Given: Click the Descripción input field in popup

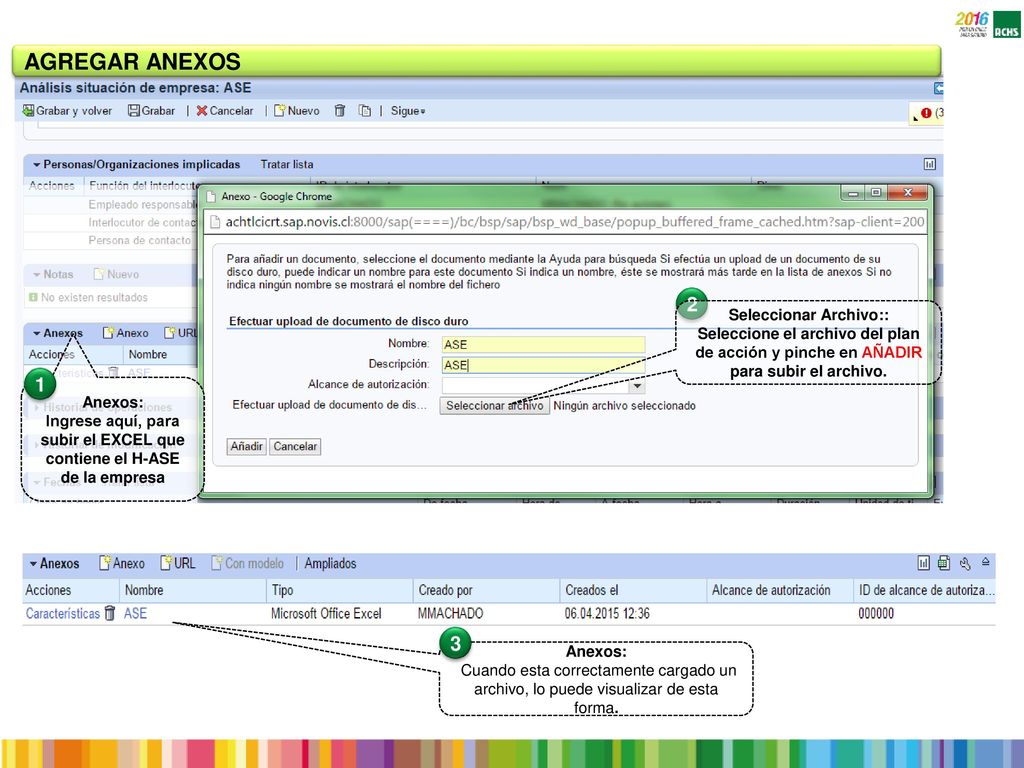Looking at the screenshot, I should 543,365.
